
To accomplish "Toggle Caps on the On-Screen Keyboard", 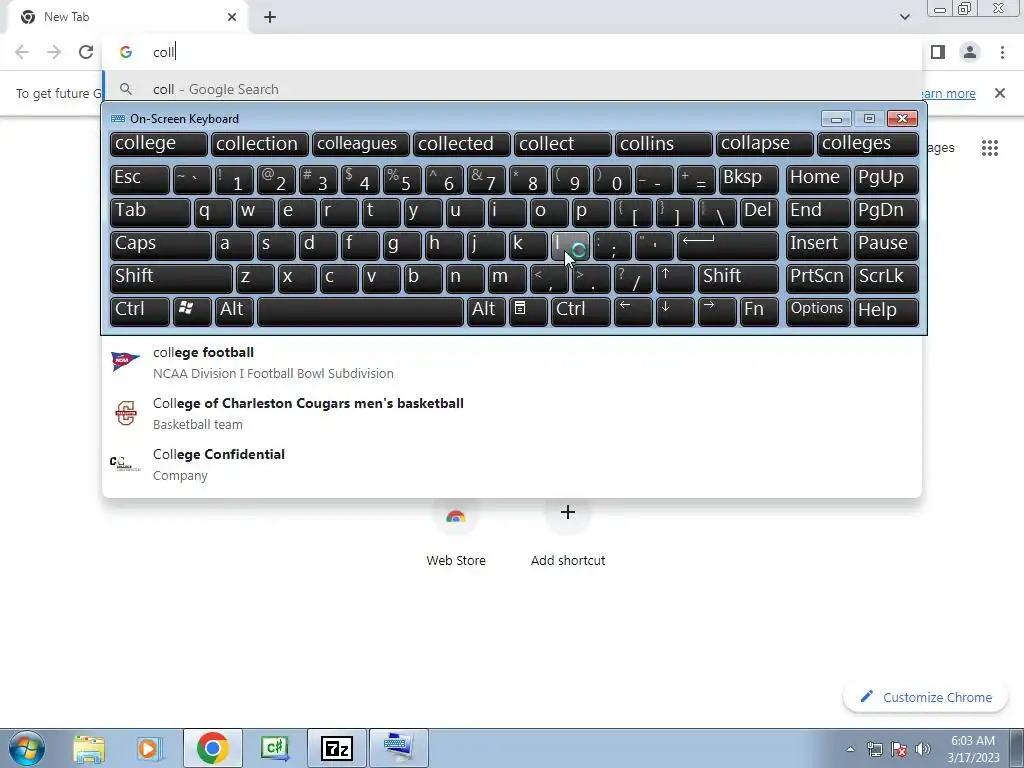I will click(x=160, y=244).
